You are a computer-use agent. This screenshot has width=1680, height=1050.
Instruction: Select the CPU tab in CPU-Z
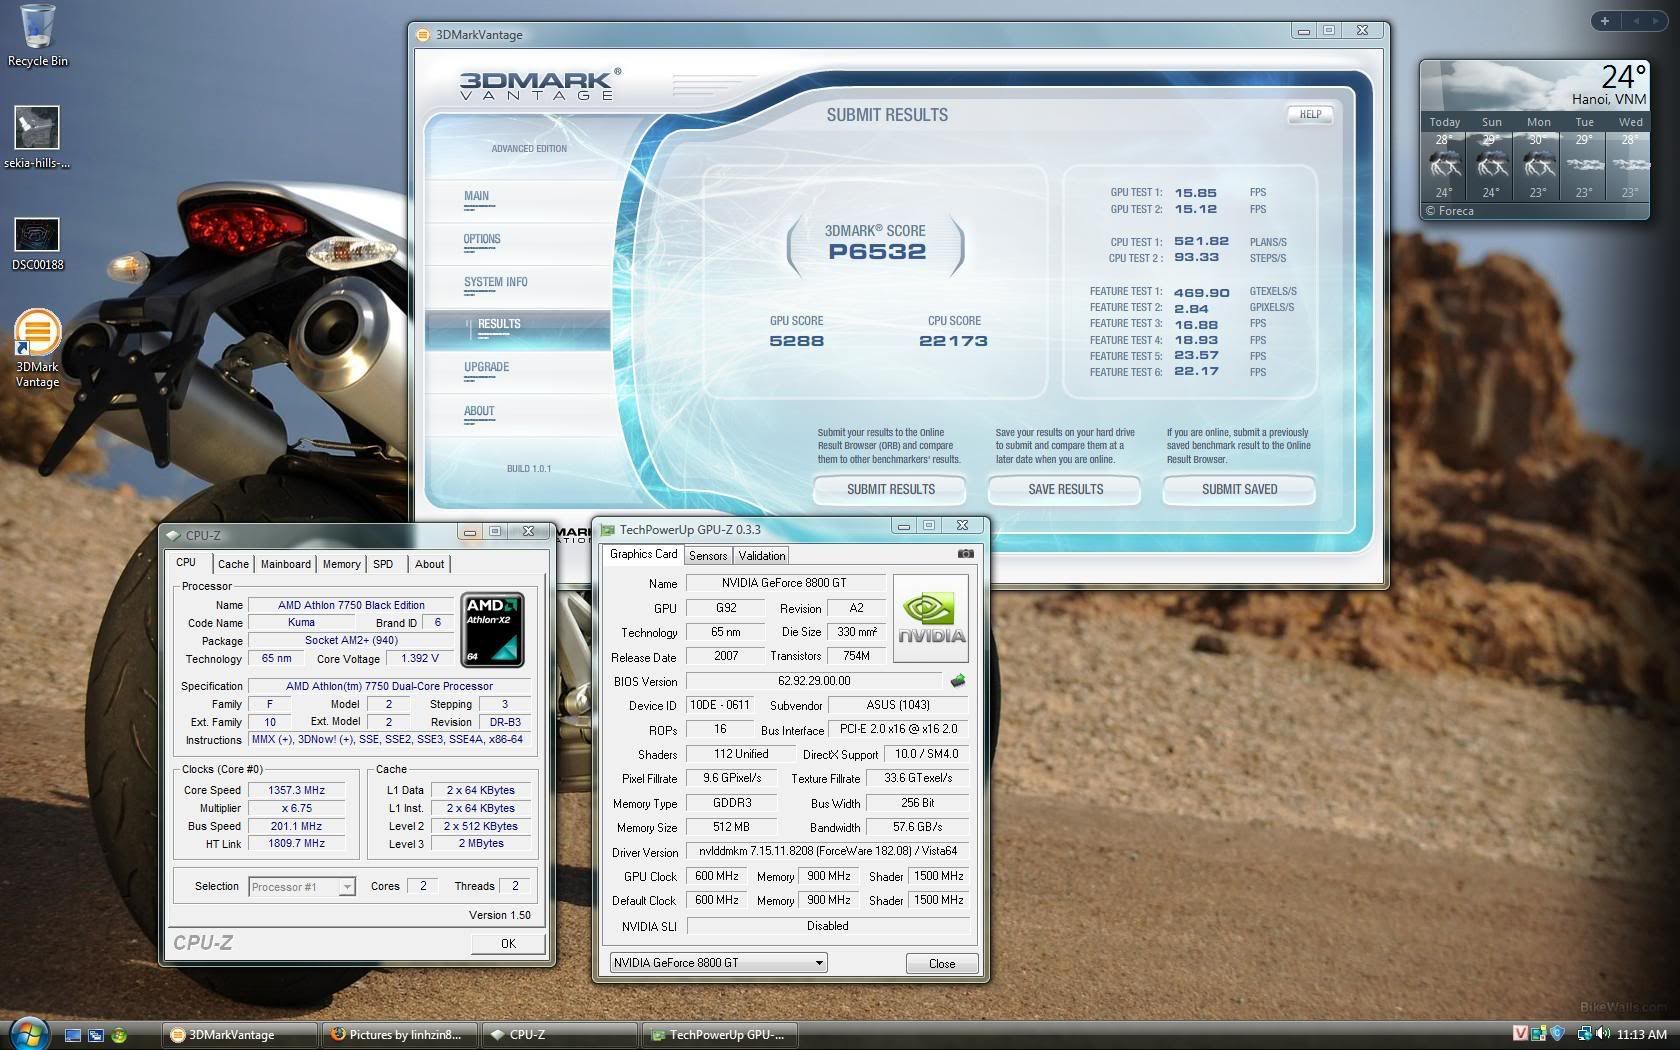(187, 562)
